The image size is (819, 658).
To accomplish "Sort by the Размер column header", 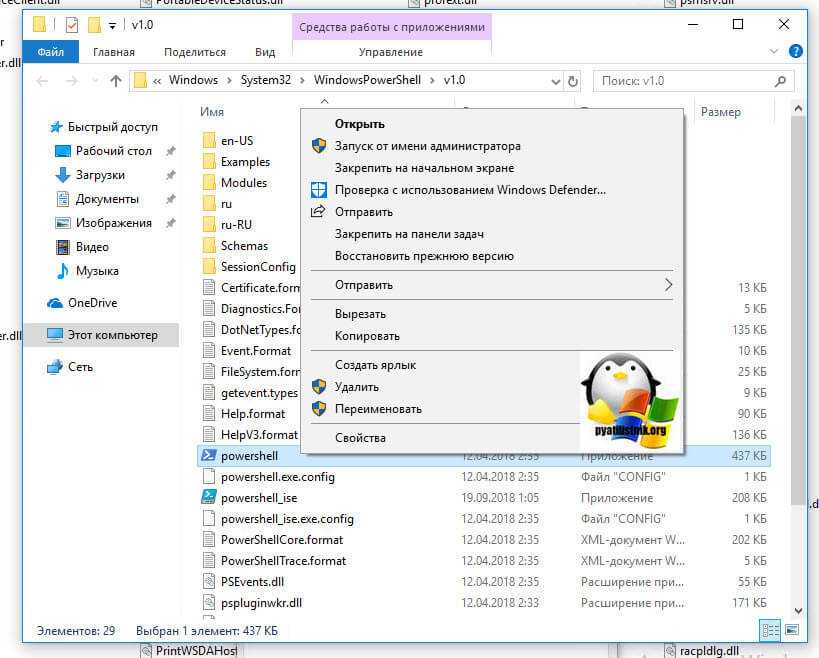I will coord(720,112).
